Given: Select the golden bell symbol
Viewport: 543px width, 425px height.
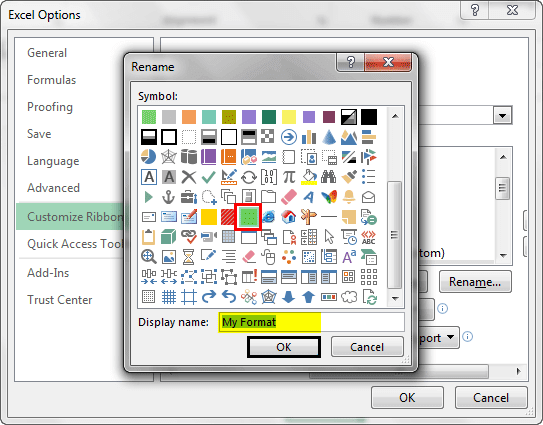Looking at the screenshot, I should pos(349,197).
